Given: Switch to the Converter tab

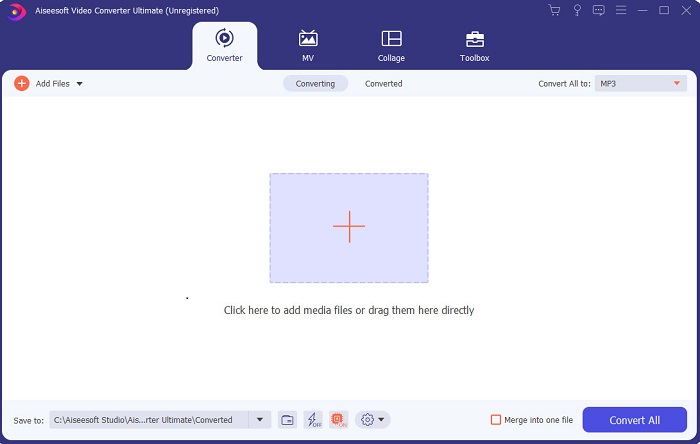Looking at the screenshot, I should pos(225,46).
